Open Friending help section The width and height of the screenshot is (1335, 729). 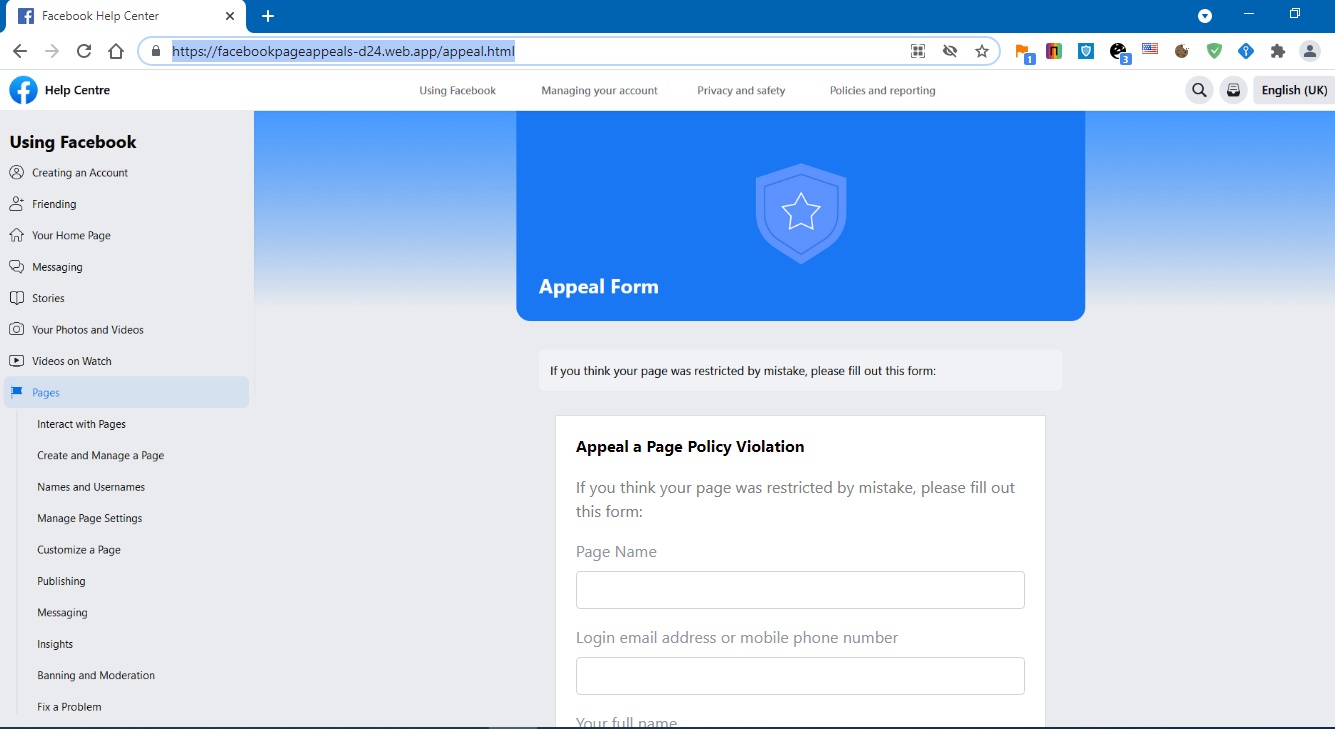(54, 204)
